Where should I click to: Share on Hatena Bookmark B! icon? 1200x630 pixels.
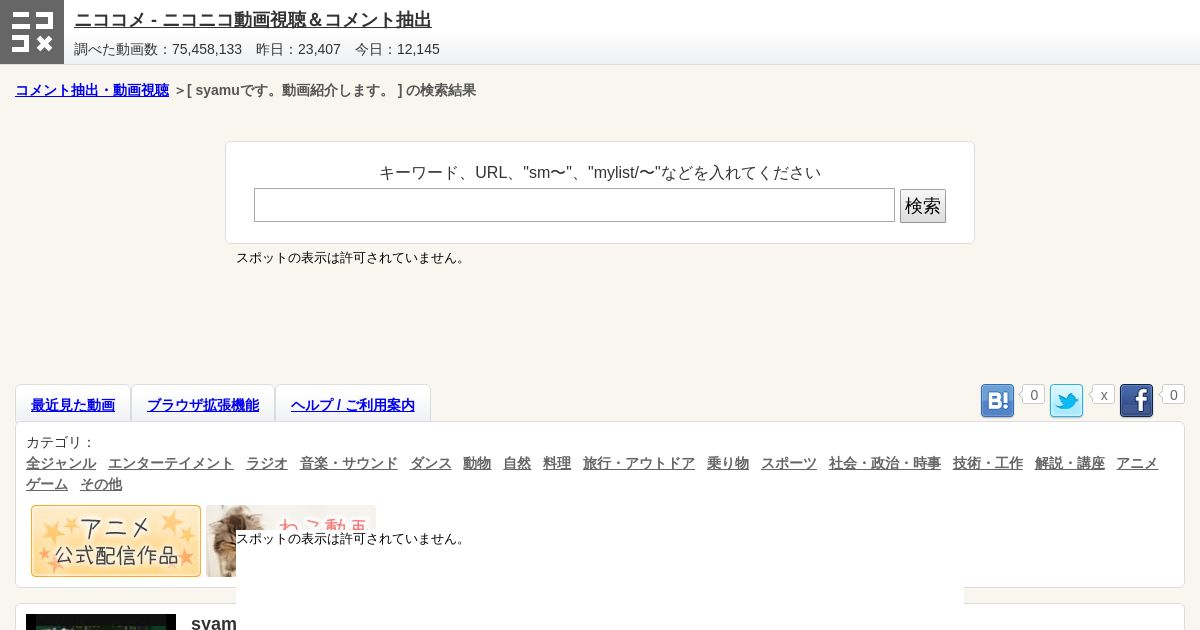coord(997,401)
